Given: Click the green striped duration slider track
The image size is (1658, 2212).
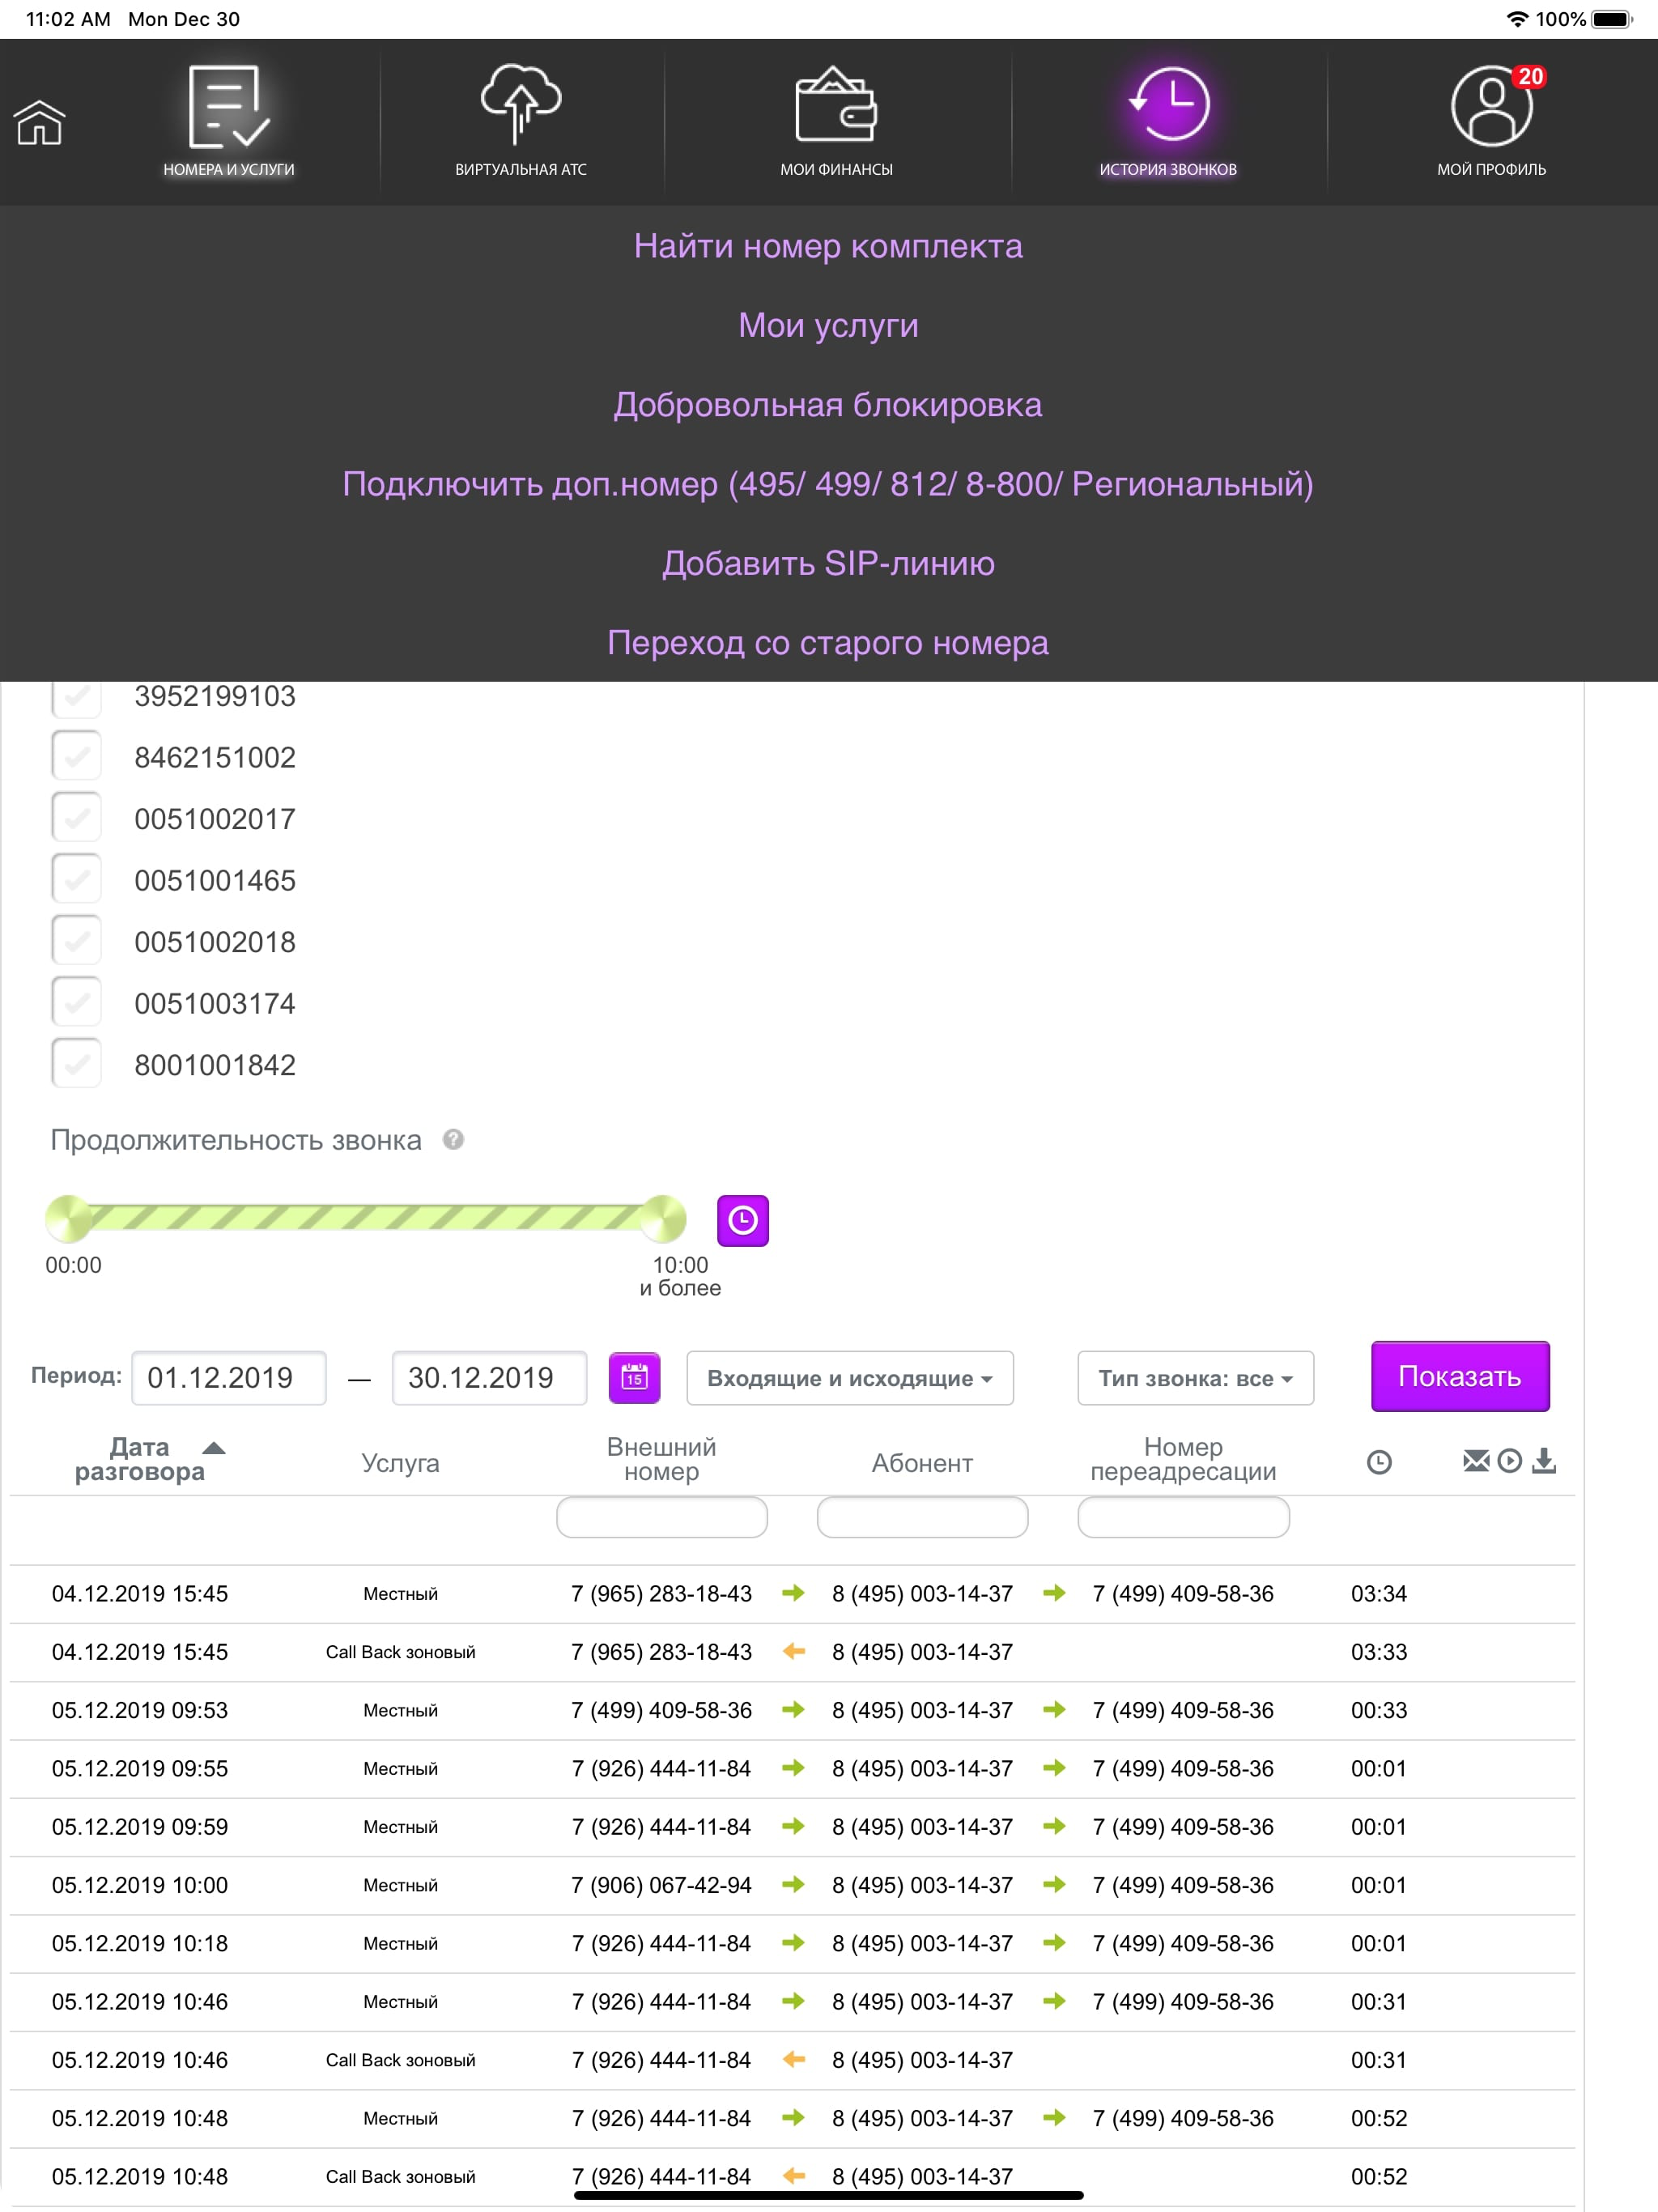Looking at the screenshot, I should pos(366,1217).
